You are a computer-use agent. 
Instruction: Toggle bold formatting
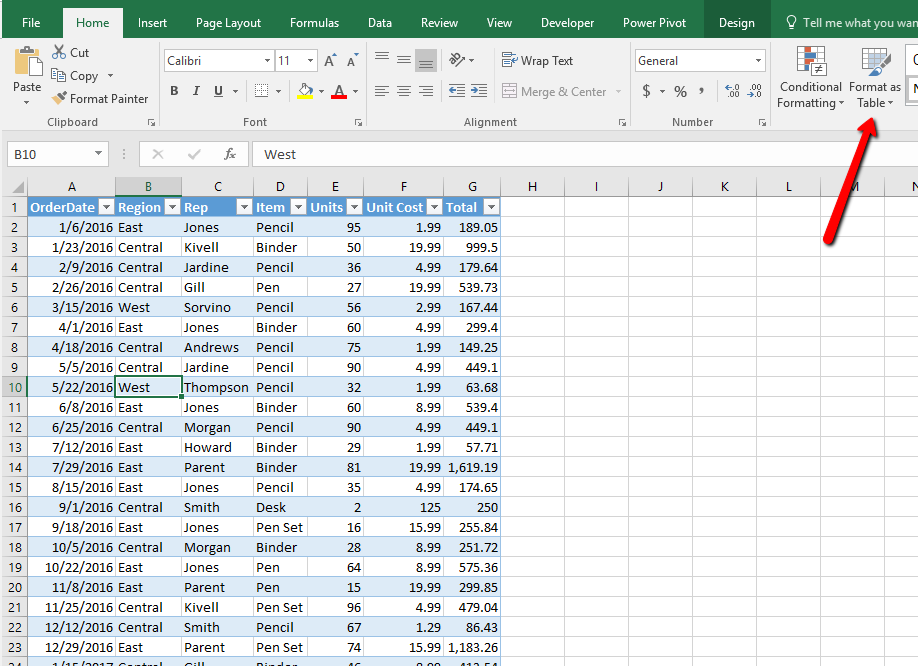click(x=172, y=91)
